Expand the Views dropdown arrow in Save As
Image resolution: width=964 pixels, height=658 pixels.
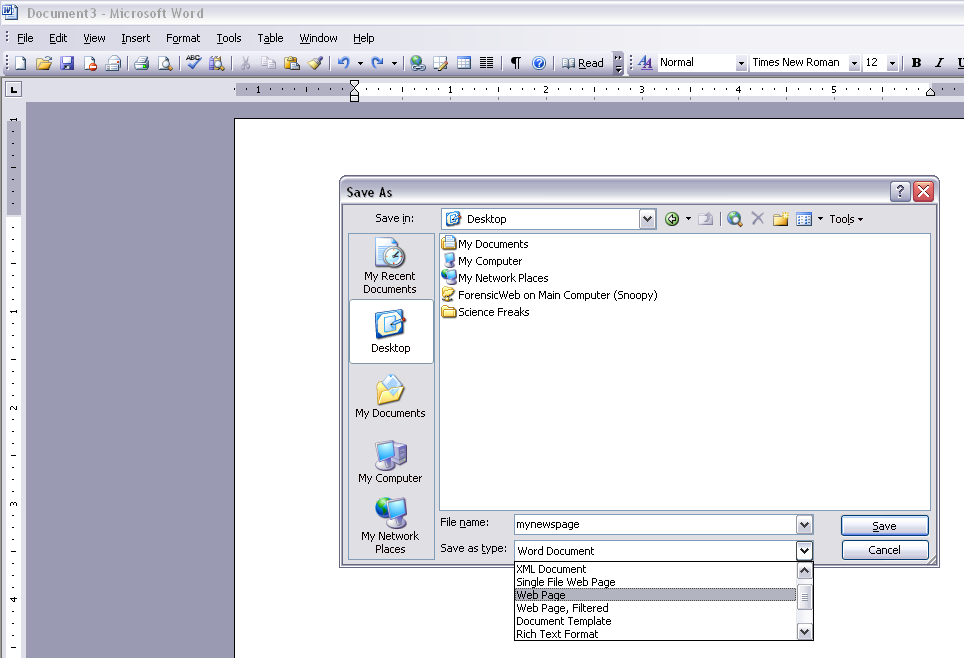(820, 219)
